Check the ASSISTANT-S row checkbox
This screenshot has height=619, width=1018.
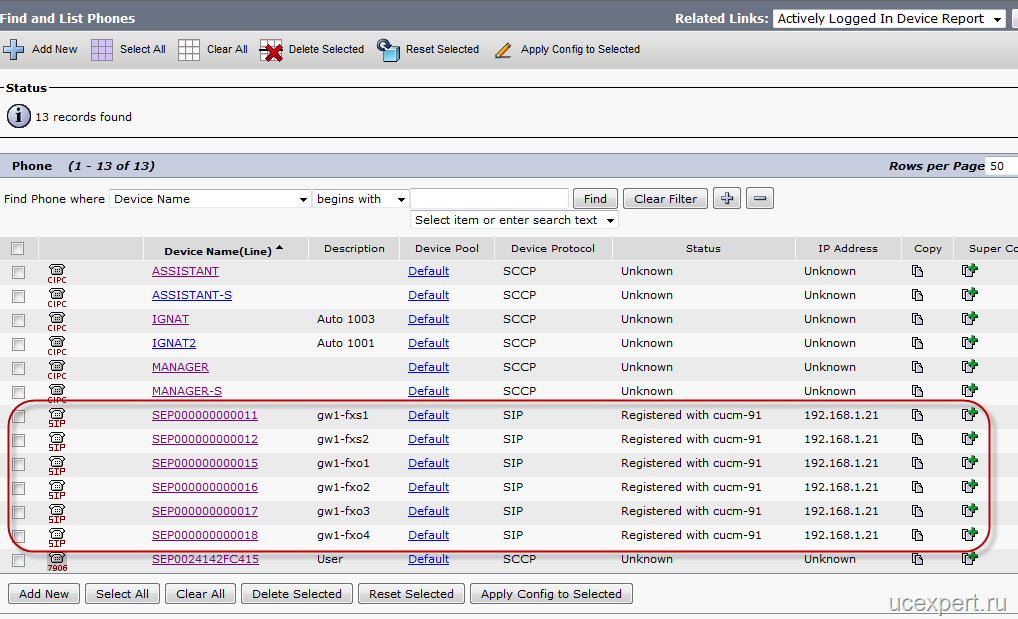point(18,296)
